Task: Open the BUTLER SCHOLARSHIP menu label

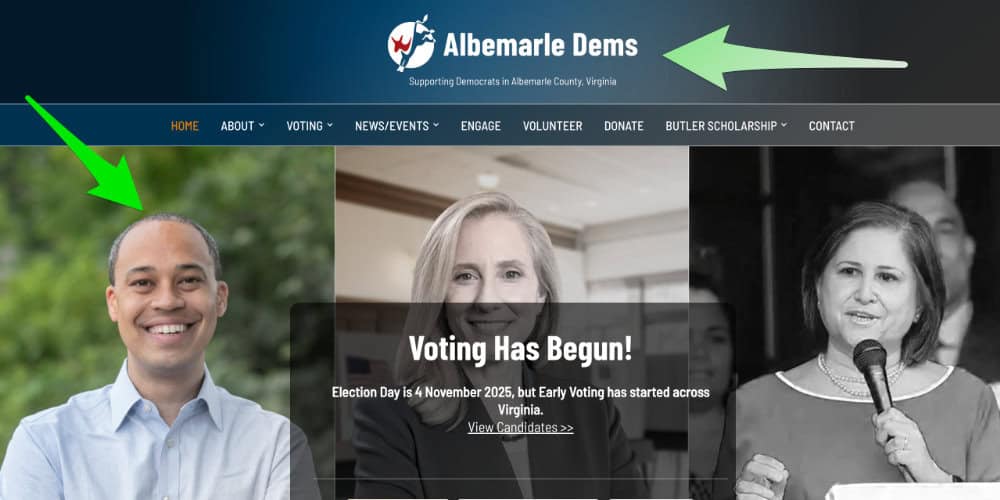Action: coord(721,126)
